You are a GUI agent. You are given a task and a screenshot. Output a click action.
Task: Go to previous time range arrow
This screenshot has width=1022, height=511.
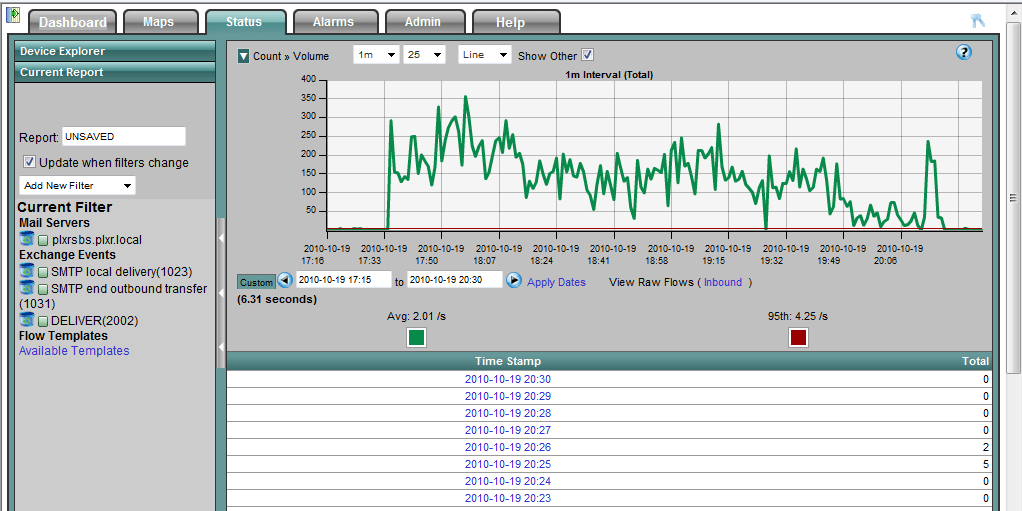[x=285, y=281]
